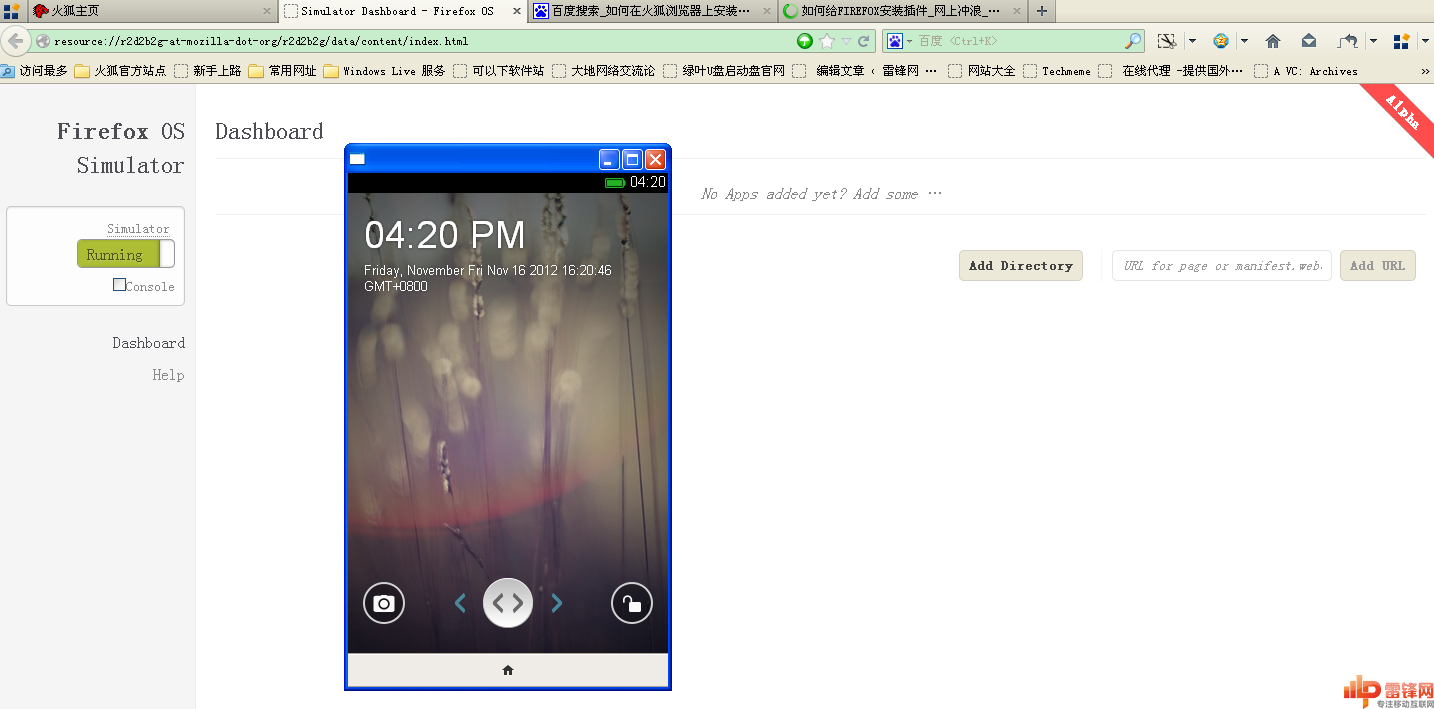
Task: Go to the browser home page icon
Action: [1273, 41]
